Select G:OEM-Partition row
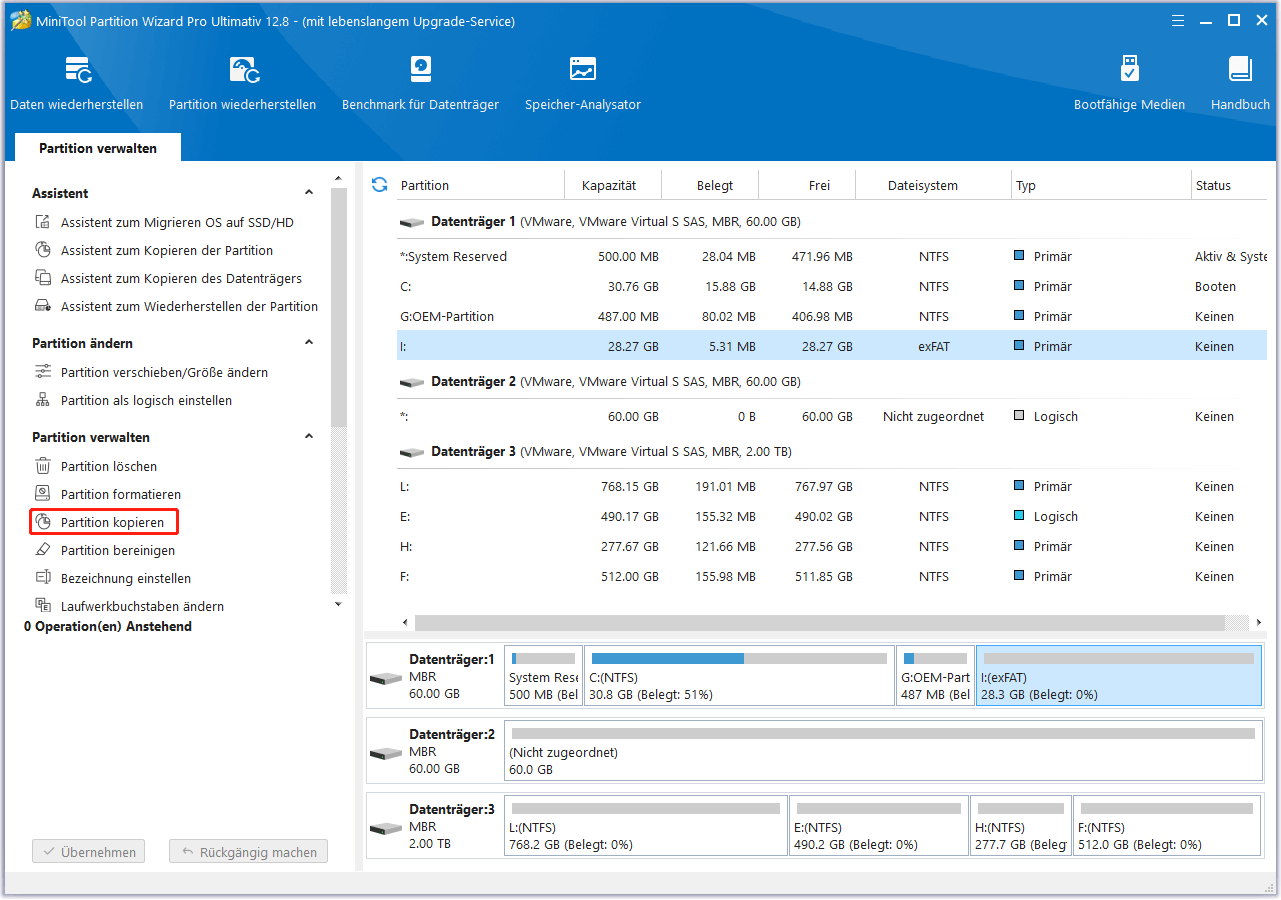This screenshot has width=1281, height=900. pyautogui.click(x=832, y=317)
